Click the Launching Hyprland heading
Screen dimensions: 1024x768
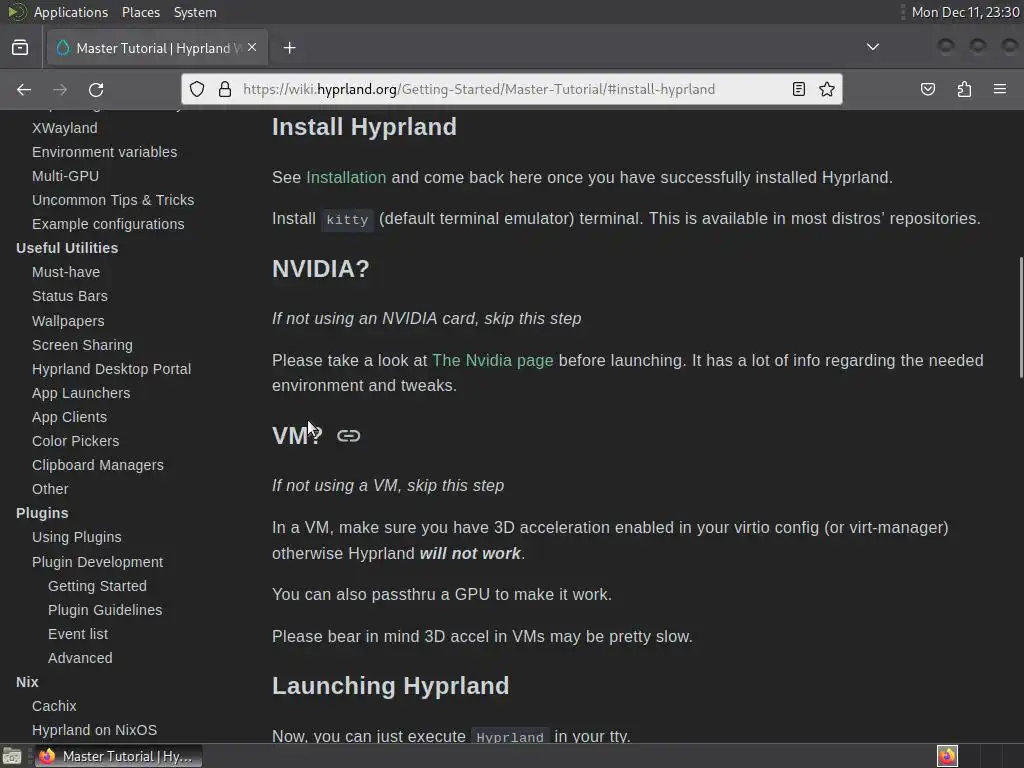click(391, 686)
